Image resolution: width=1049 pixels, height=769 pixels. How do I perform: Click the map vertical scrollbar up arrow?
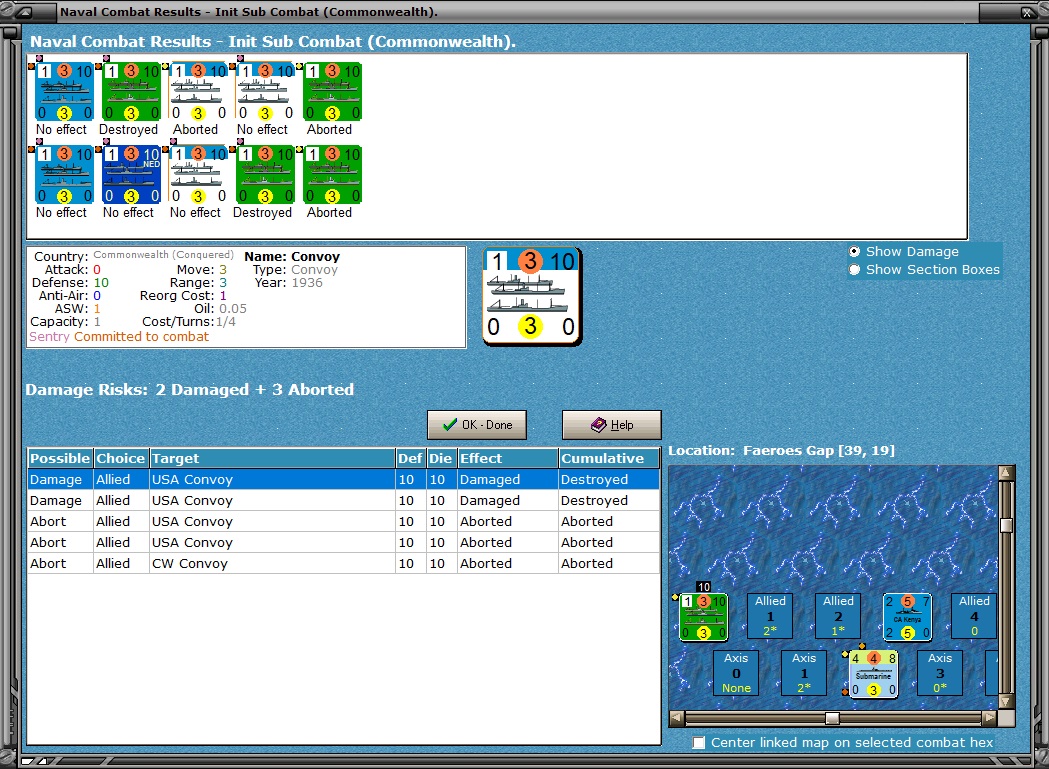click(1006, 473)
